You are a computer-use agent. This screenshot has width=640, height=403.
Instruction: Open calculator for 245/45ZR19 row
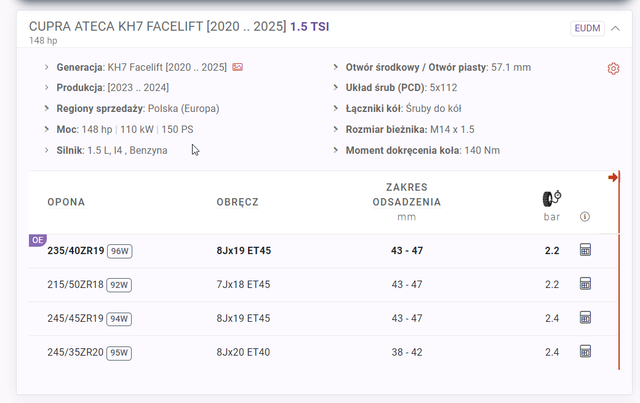click(x=585, y=318)
